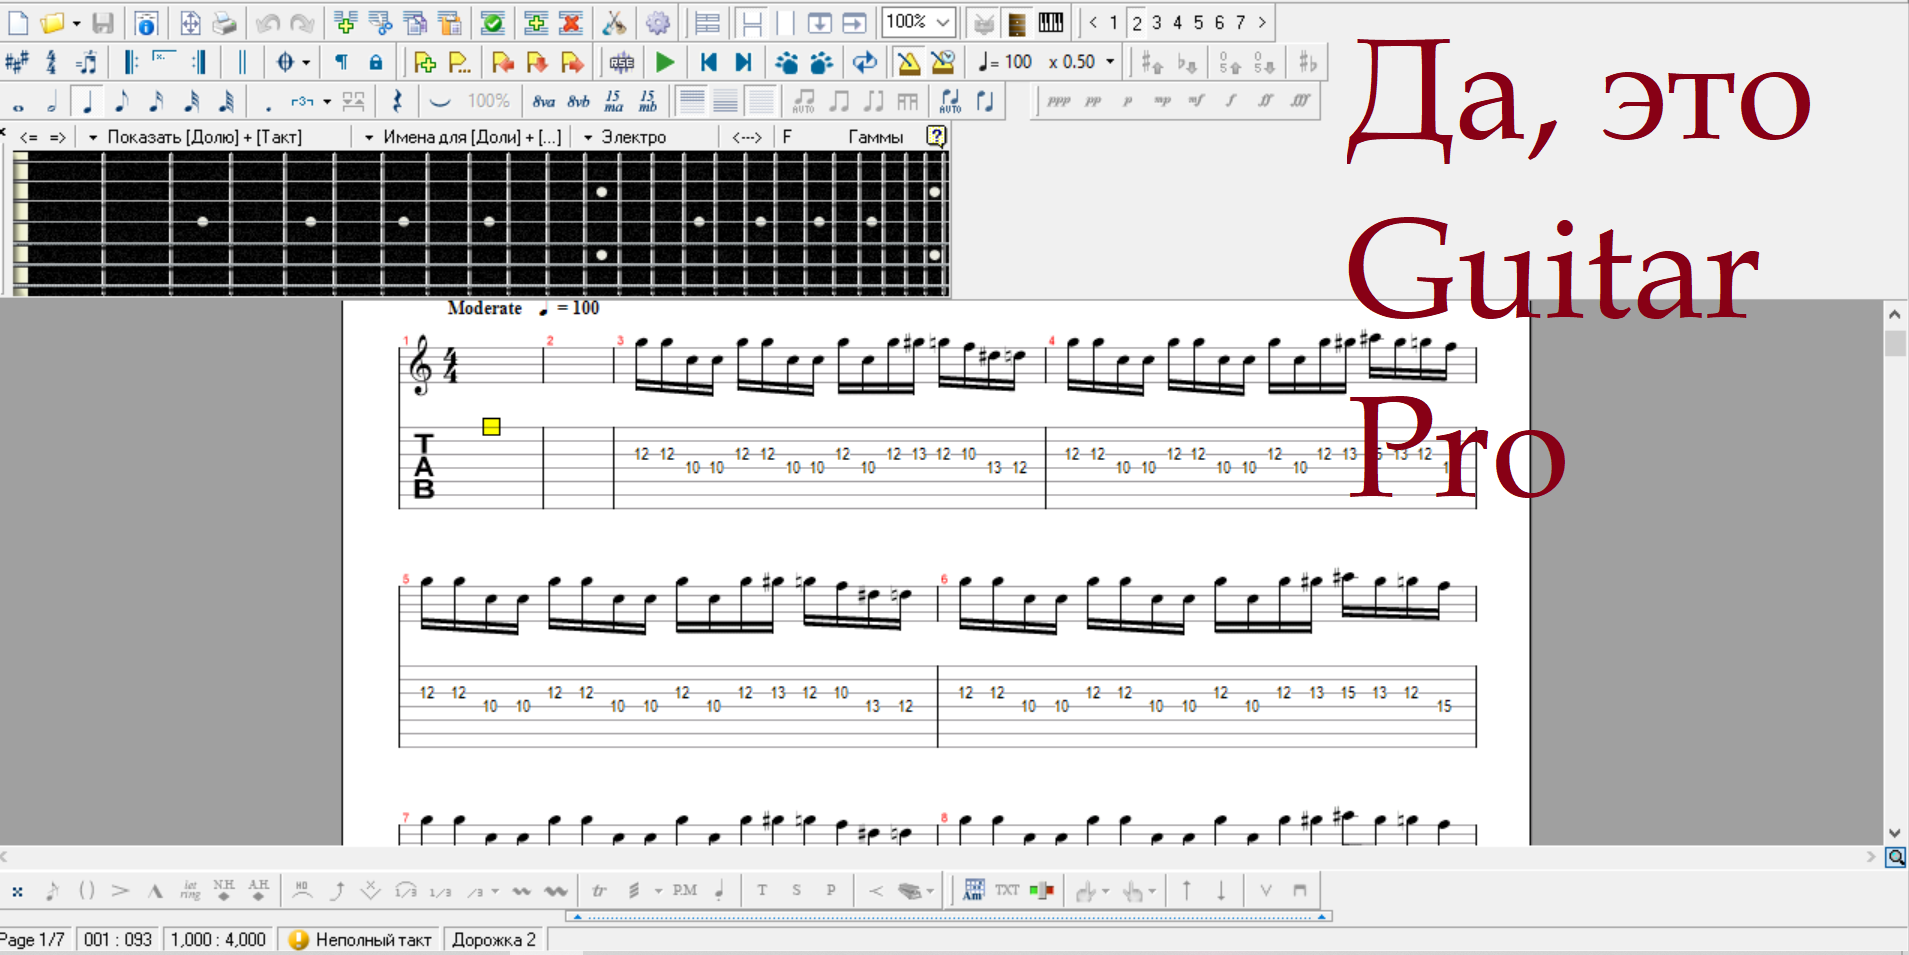Select eighth note duration

coord(121,101)
